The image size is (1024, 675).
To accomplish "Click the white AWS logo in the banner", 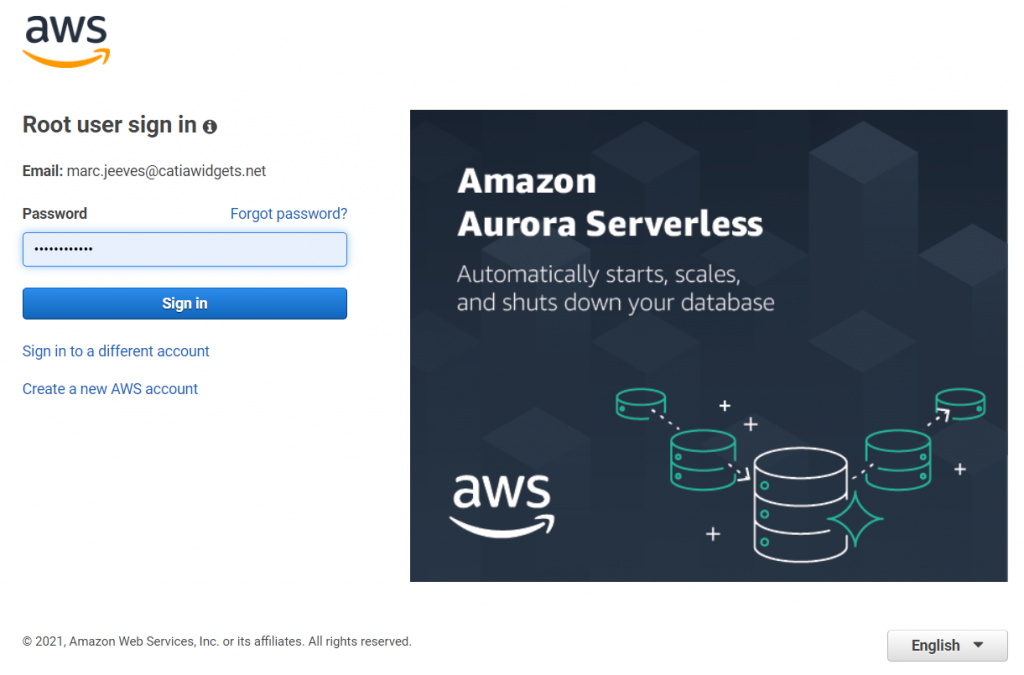I will pyautogui.click(x=502, y=506).
